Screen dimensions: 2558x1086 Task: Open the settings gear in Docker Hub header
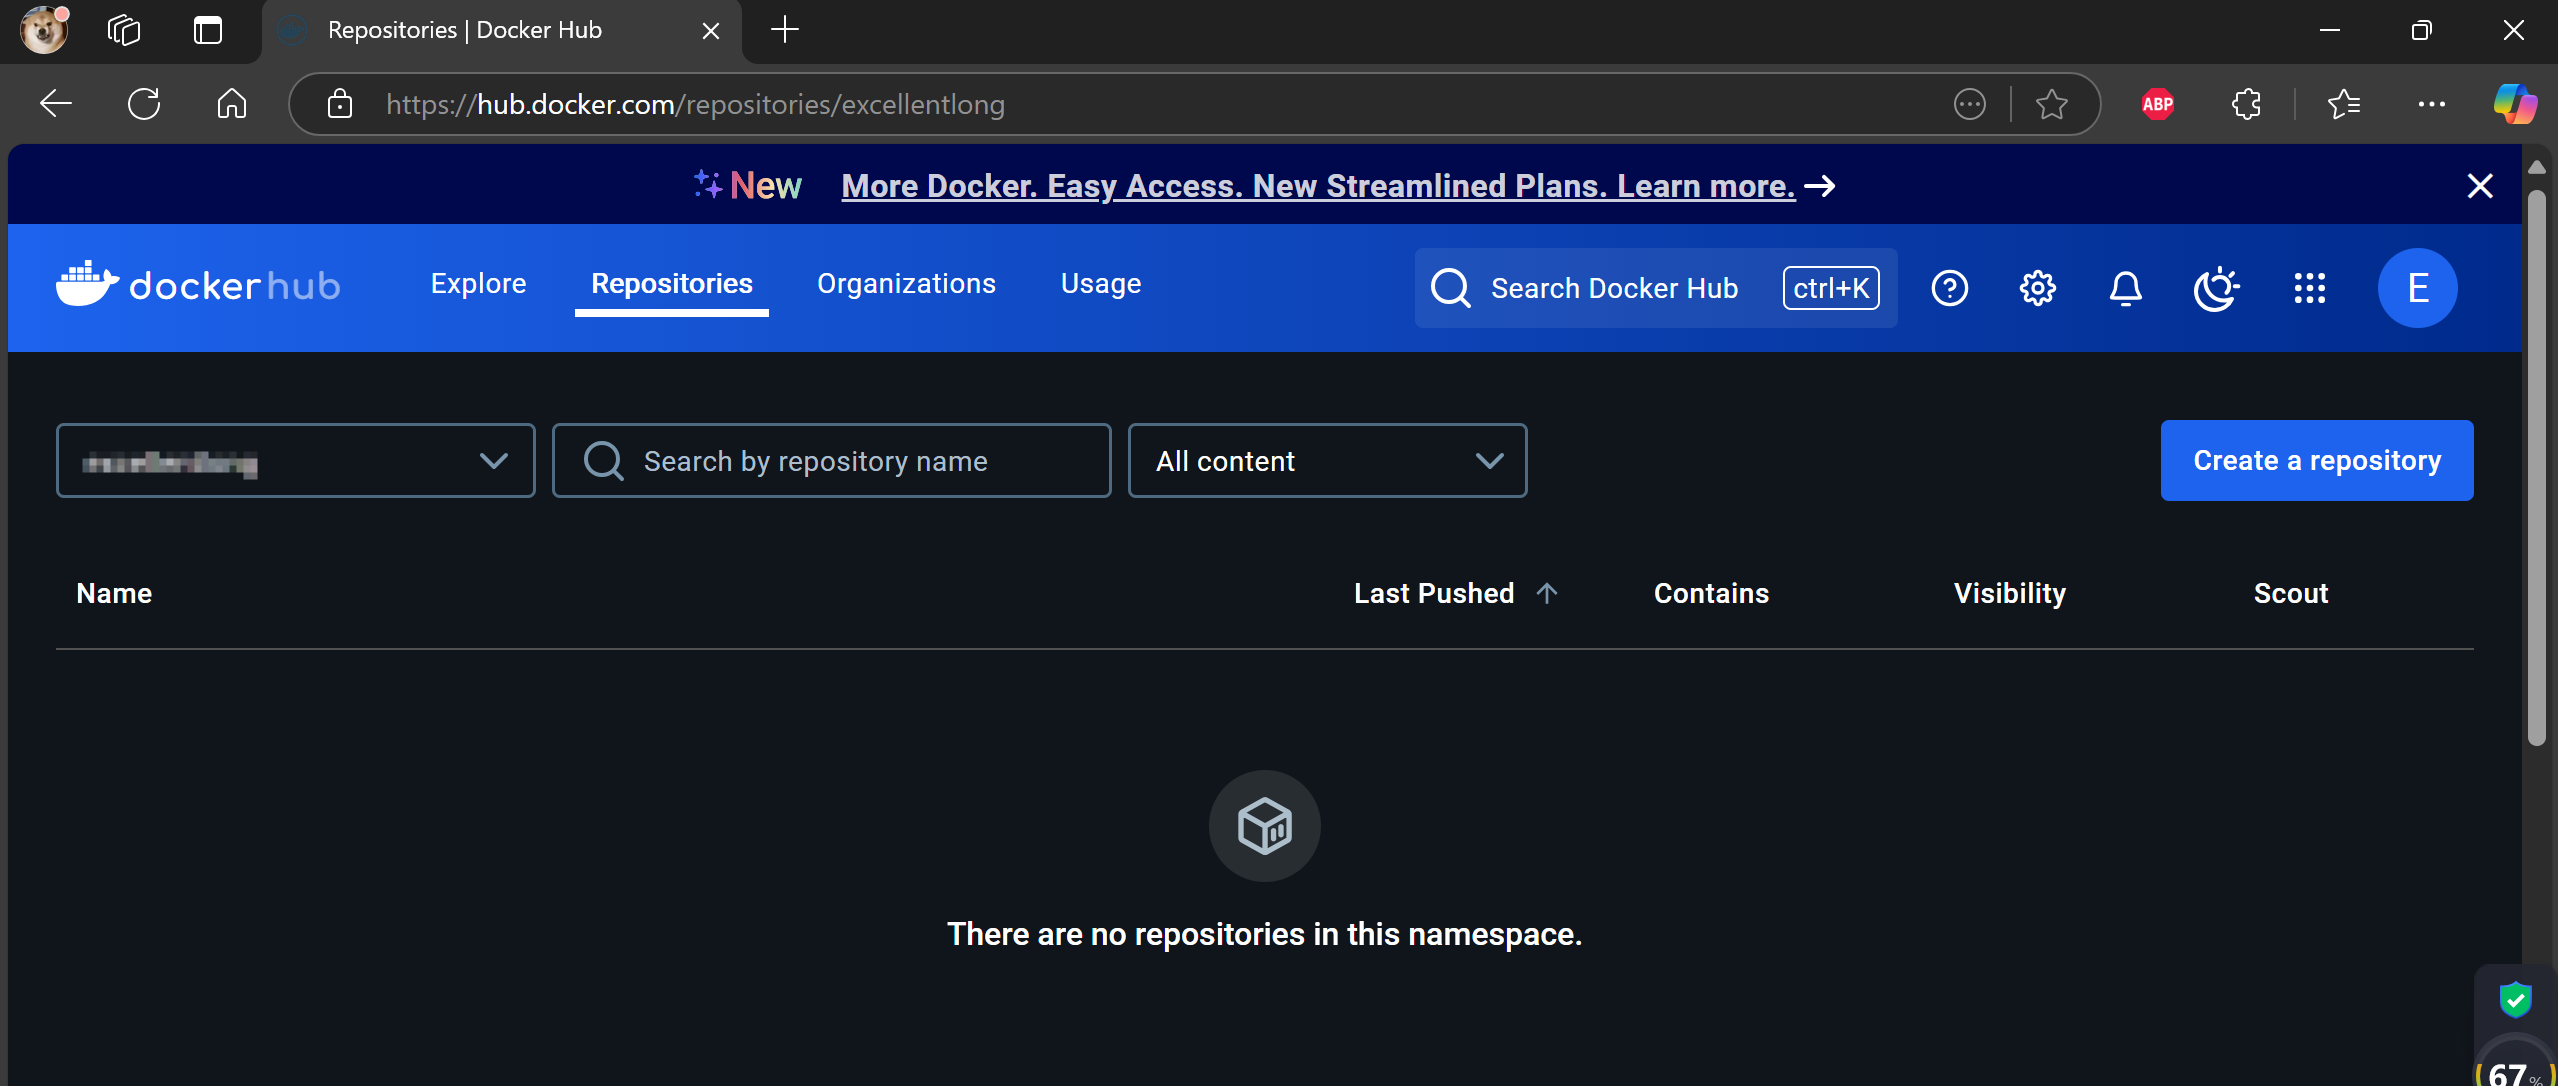[x=2037, y=288]
